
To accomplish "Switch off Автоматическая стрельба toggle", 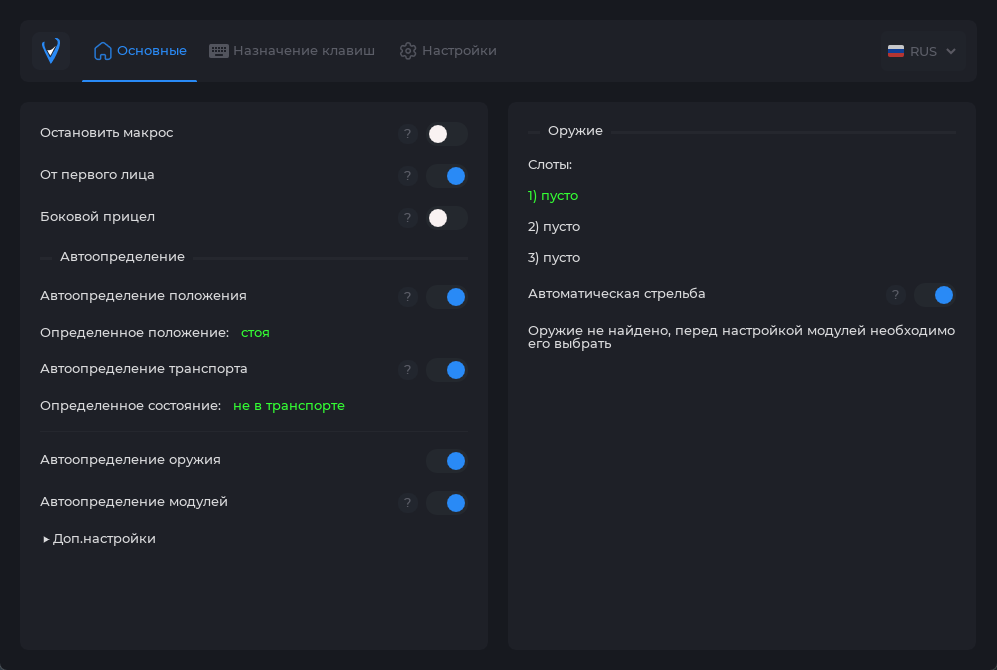I will tap(935, 295).
